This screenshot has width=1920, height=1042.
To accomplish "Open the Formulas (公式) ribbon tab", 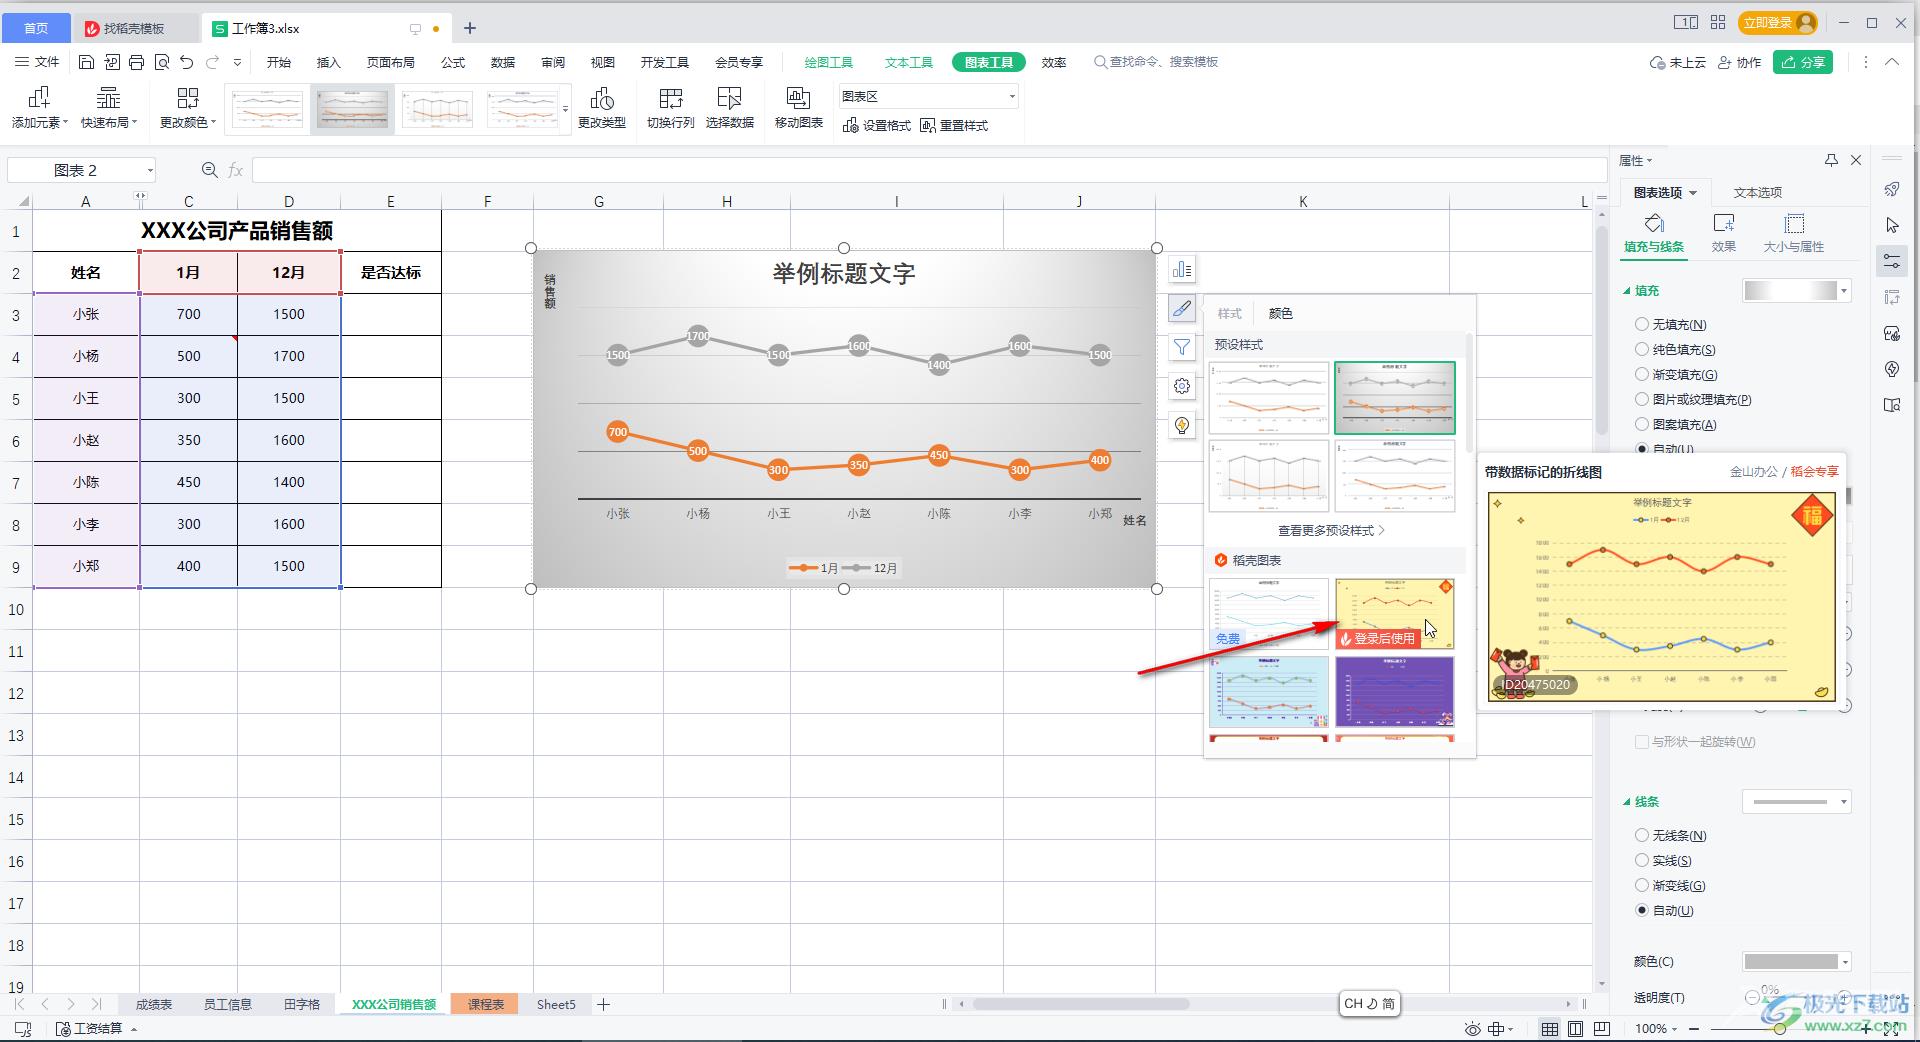I will 453,62.
